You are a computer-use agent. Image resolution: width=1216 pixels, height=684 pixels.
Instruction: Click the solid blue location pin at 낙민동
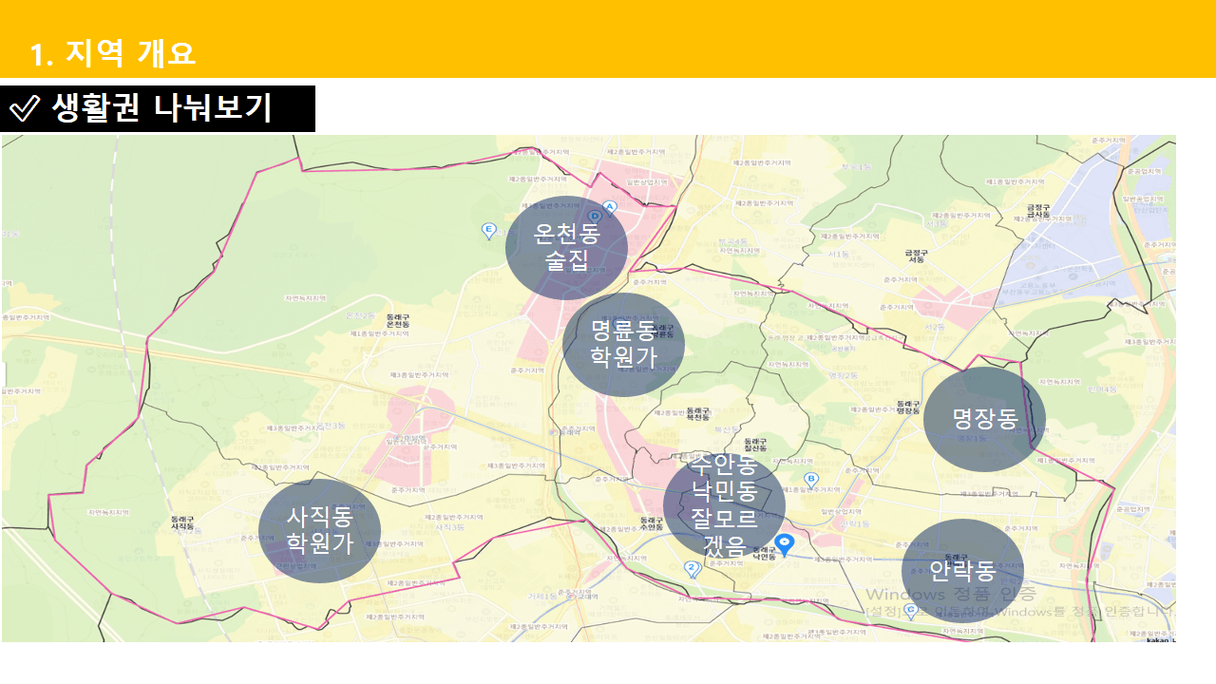pyautogui.click(x=785, y=545)
